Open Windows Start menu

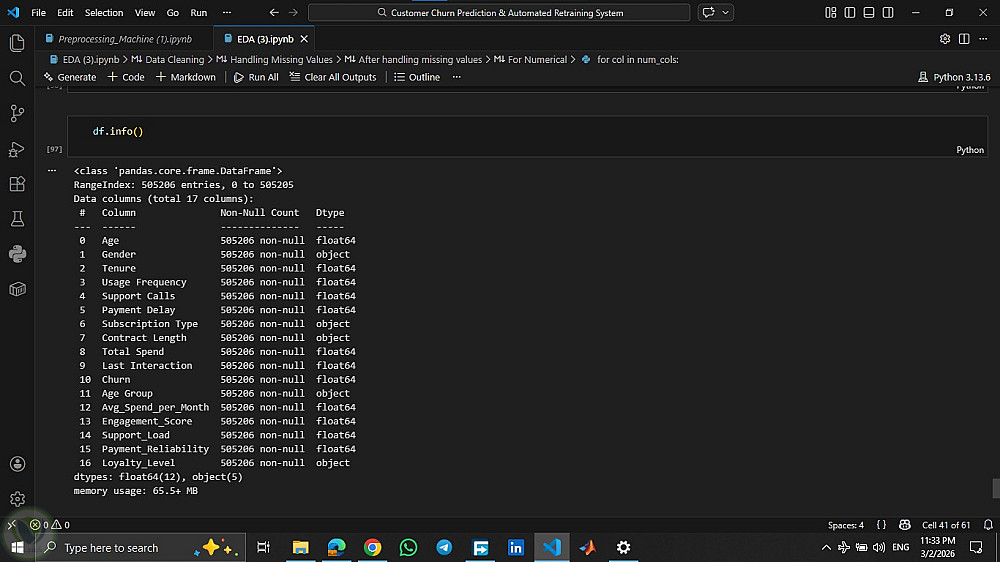coord(17,547)
